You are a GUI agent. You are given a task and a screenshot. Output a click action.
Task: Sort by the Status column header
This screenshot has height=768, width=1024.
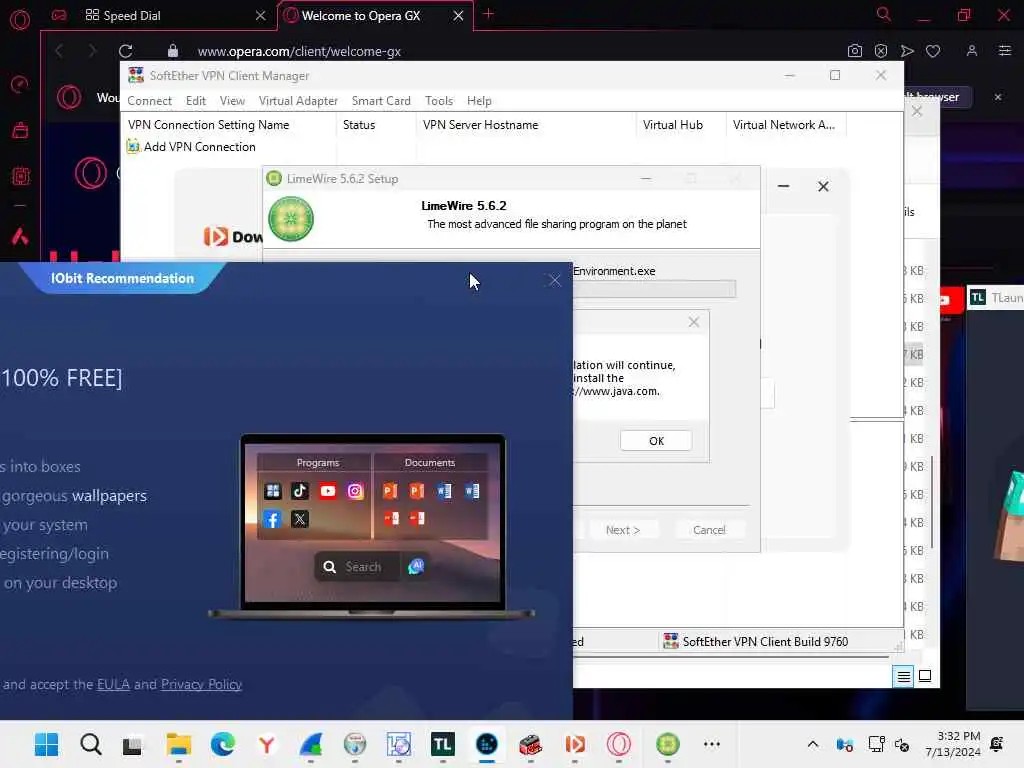coord(376,125)
